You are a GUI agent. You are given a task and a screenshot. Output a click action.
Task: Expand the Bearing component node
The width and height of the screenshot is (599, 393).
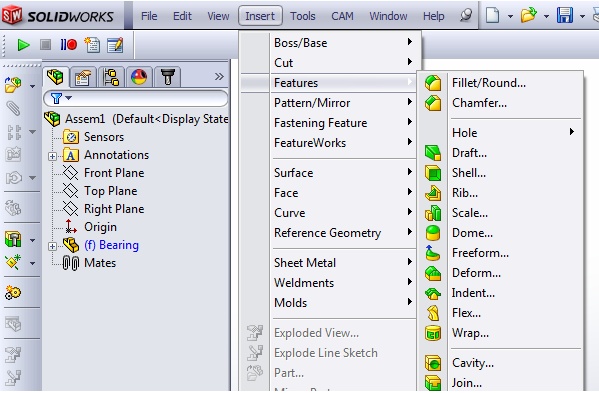[x=52, y=246]
